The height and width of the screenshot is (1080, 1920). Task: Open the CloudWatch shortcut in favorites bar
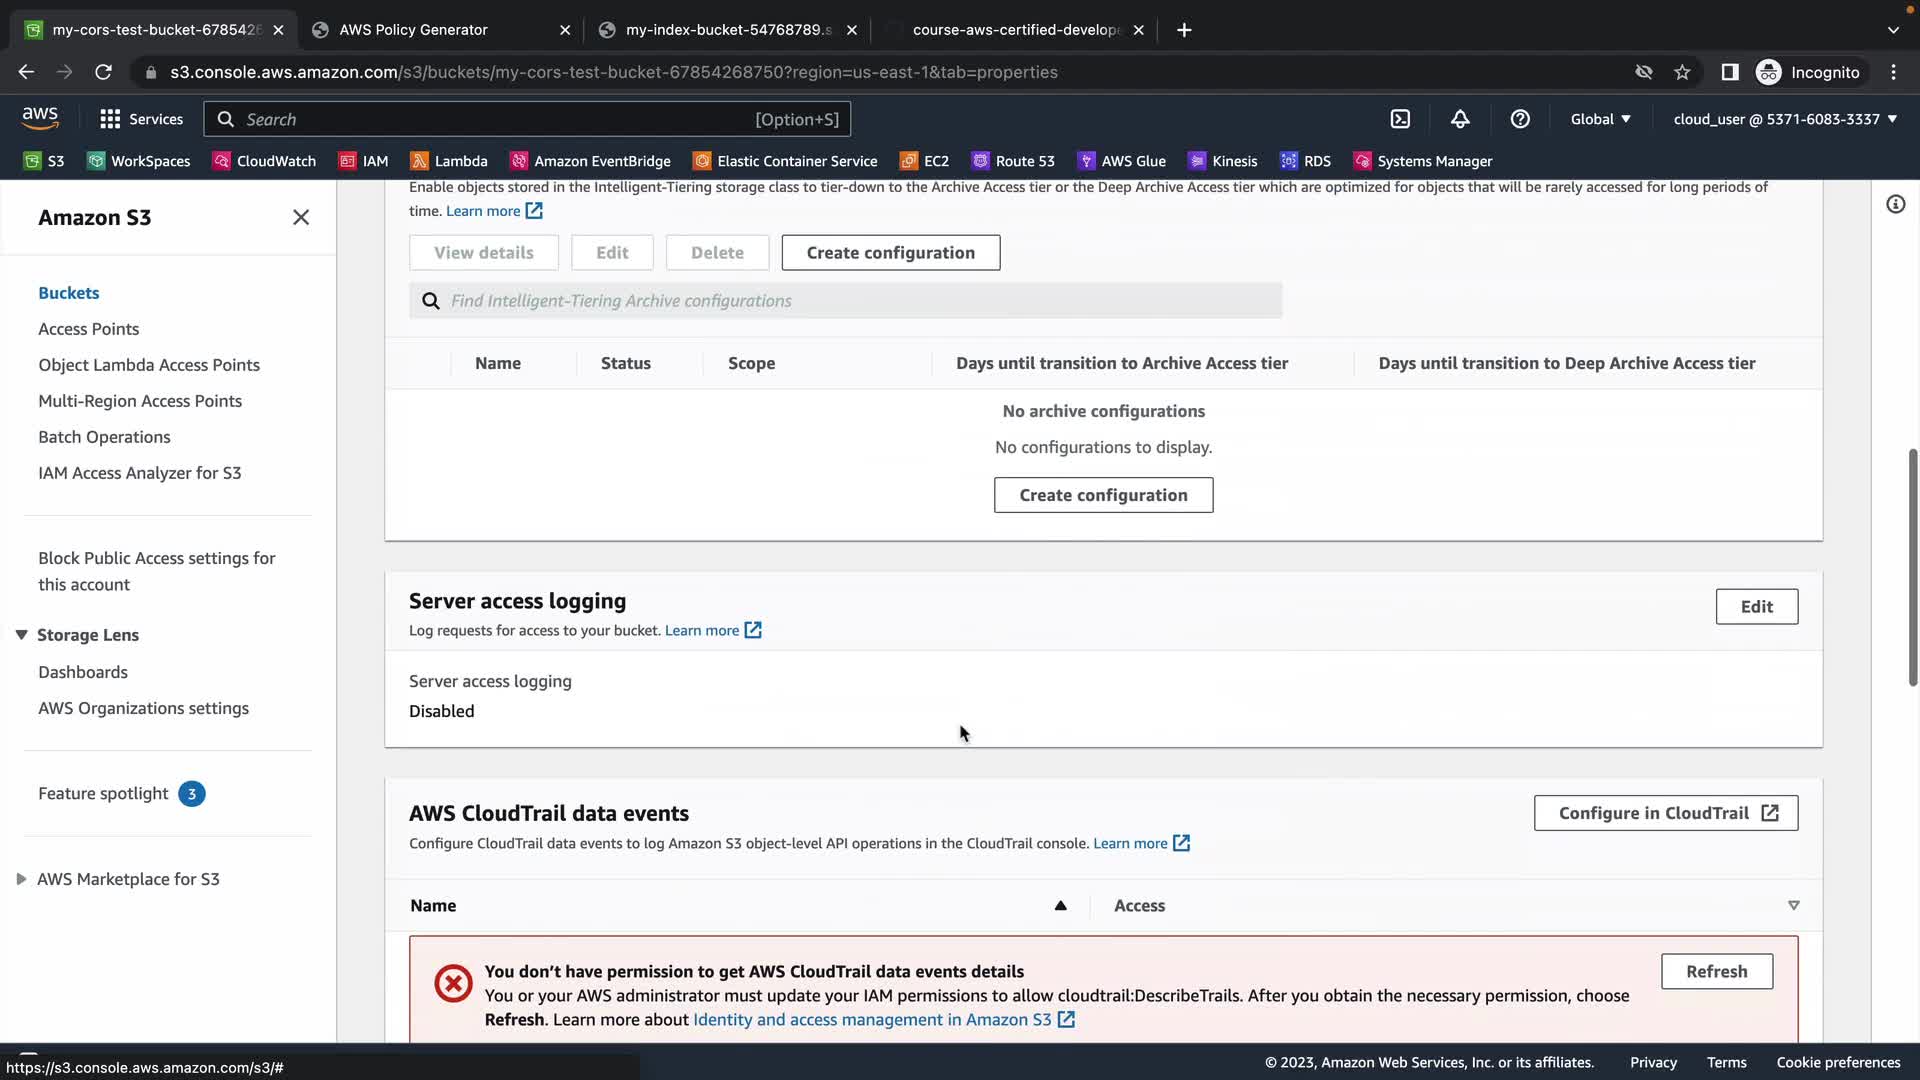[264, 161]
